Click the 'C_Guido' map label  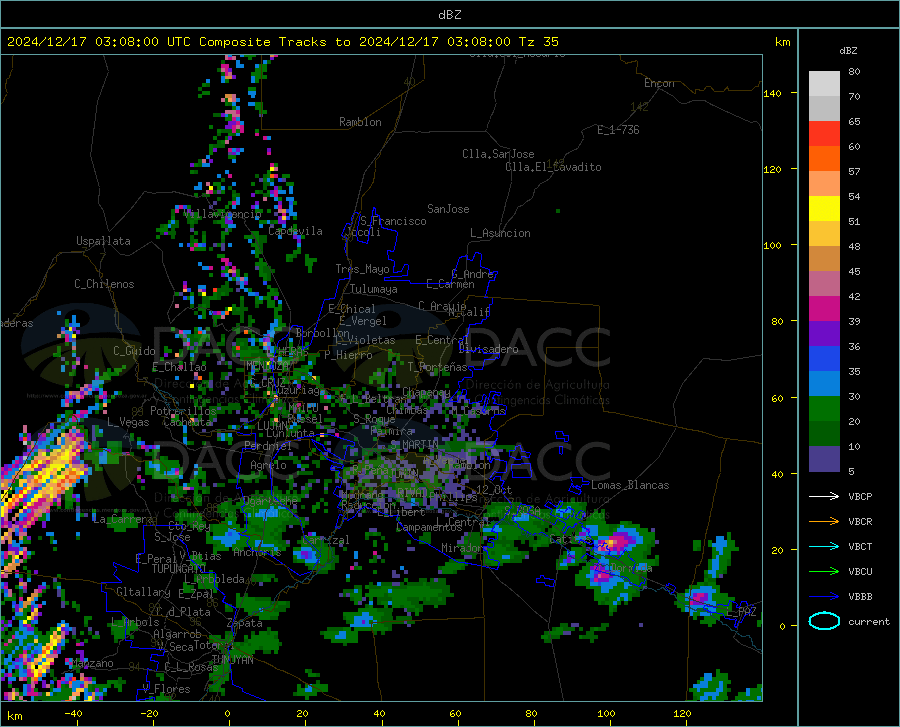[134, 351]
